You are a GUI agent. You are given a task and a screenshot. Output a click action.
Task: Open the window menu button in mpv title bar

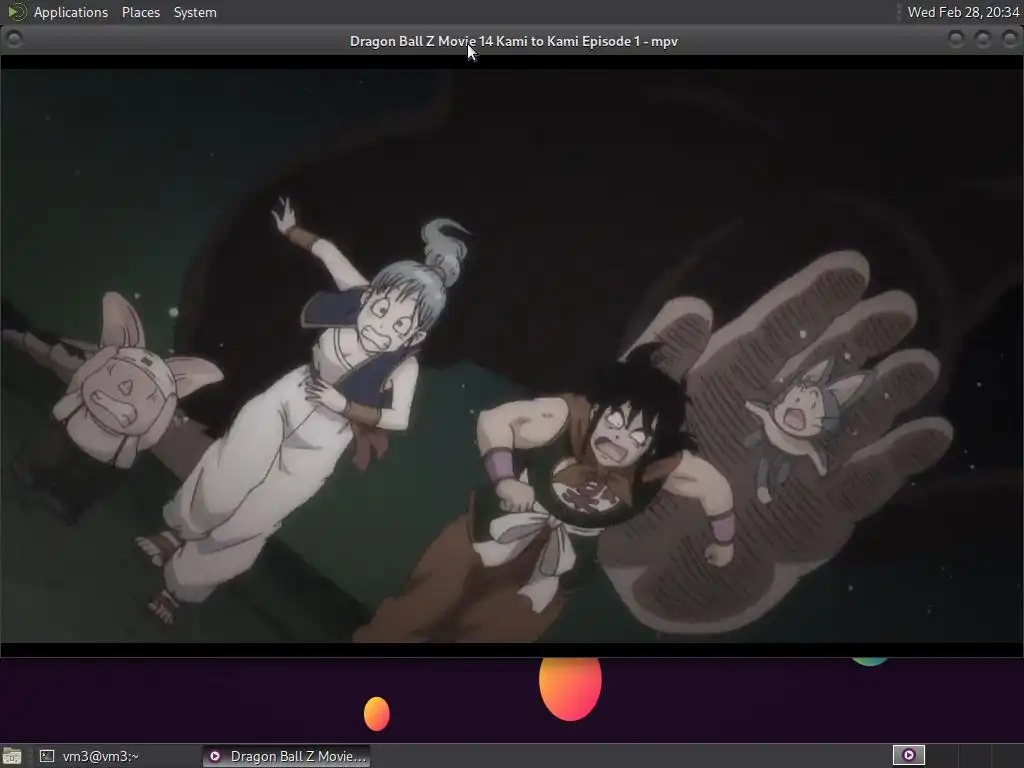(14, 40)
